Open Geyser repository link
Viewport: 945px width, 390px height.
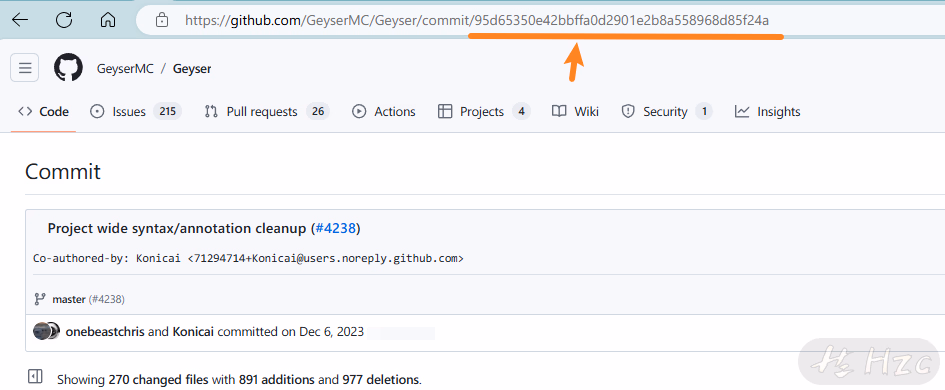(192, 69)
